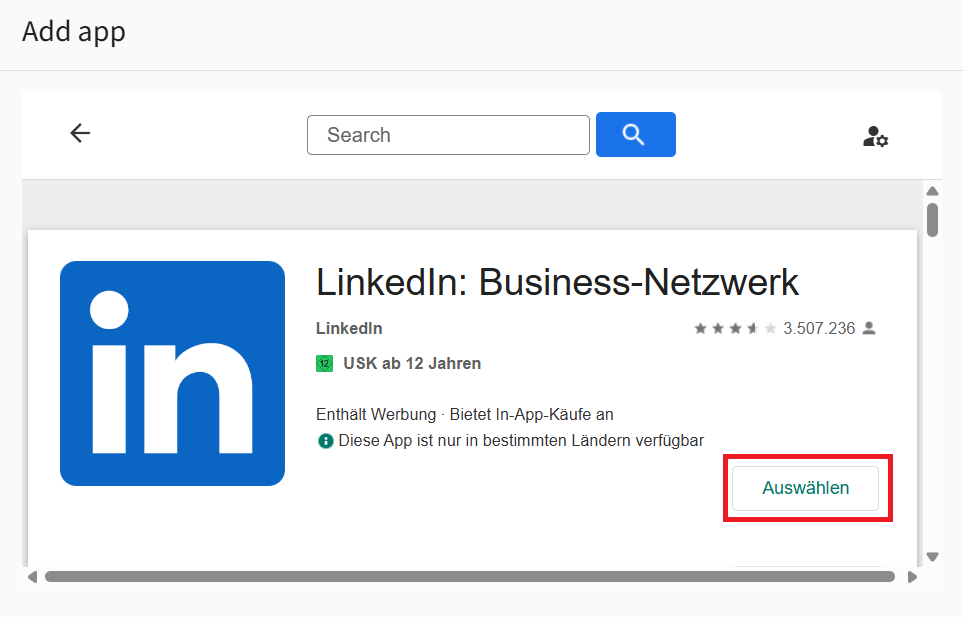Viewport: 963px width, 617px height.
Task: Click the Auswählen button
Action: pos(806,488)
